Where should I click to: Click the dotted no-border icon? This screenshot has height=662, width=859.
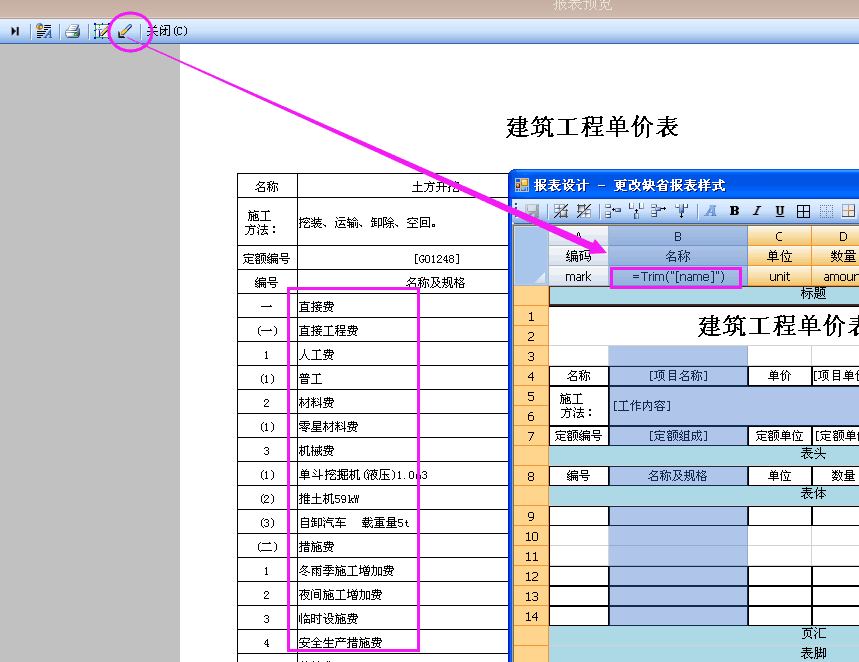click(826, 211)
